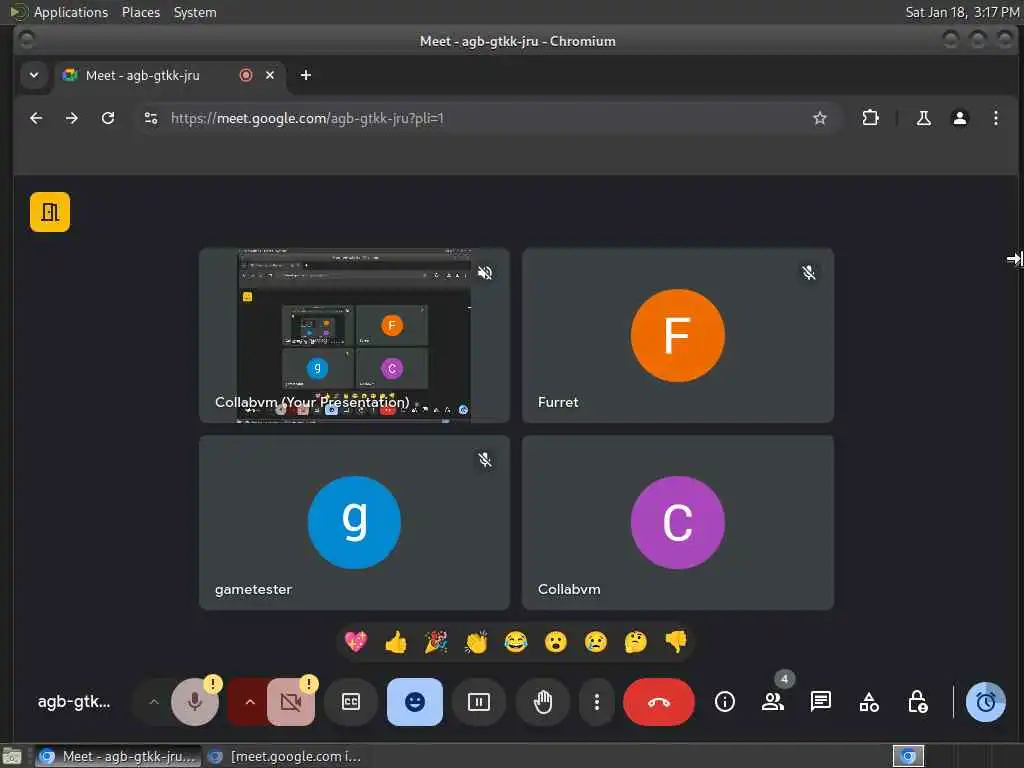Go forward in the browser
The width and height of the screenshot is (1024, 768).
coord(72,118)
